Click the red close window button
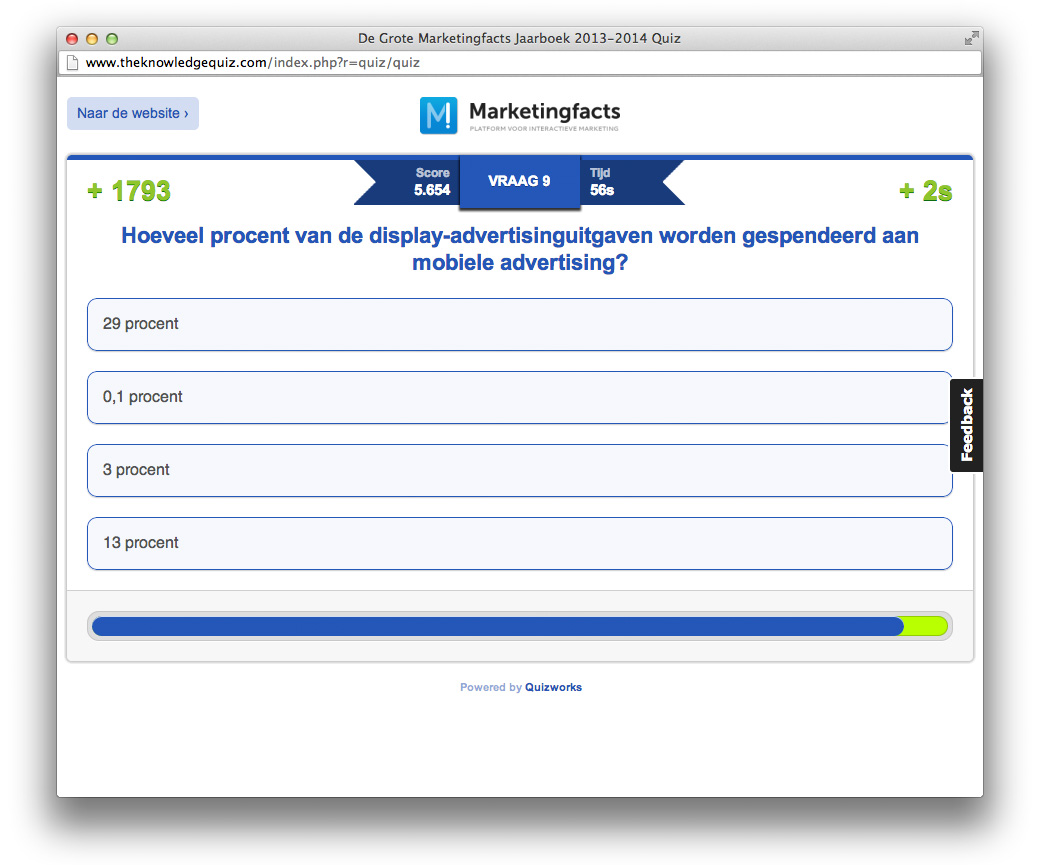This screenshot has width=1040, height=865. click(72, 39)
